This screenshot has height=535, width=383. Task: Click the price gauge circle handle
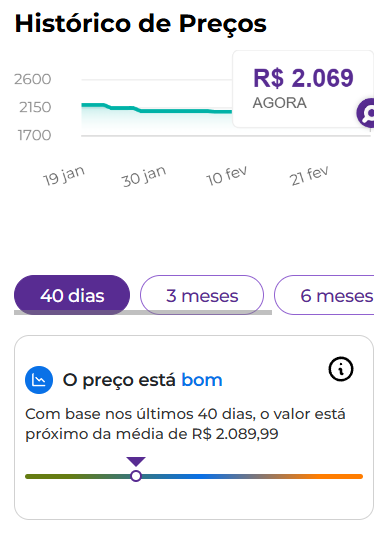[136, 476]
